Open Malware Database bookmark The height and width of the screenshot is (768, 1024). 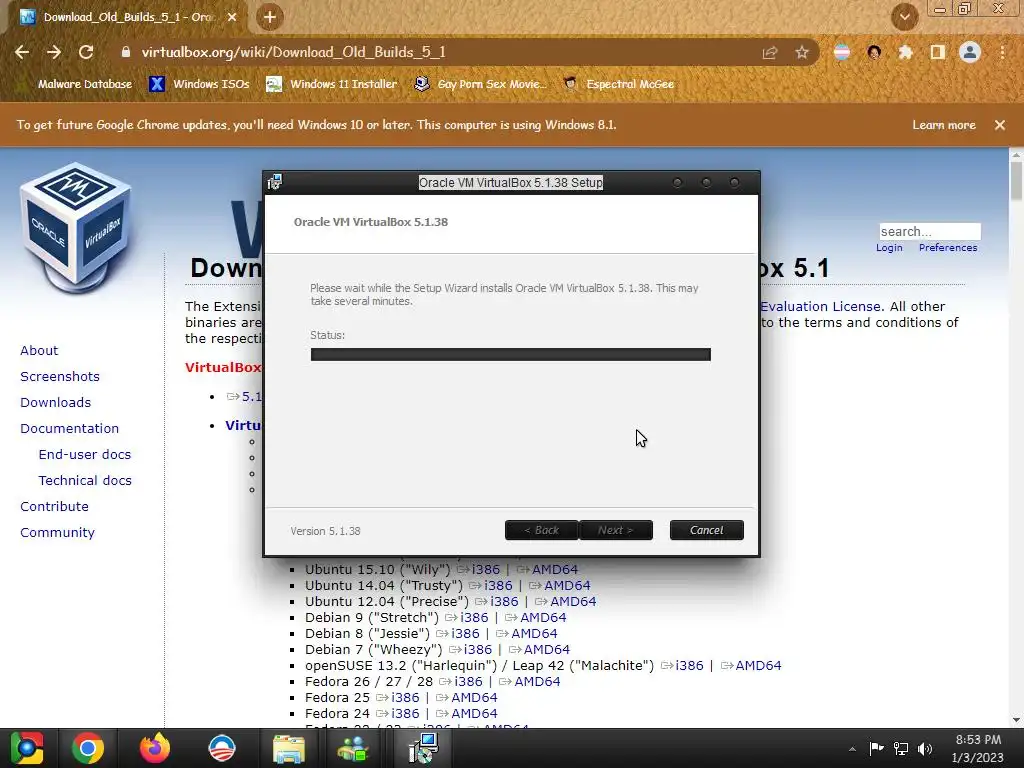[x=84, y=84]
